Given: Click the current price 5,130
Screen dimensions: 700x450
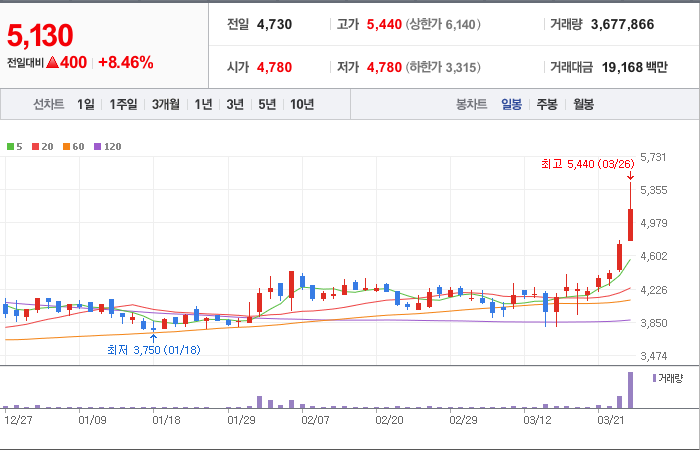Looking at the screenshot, I should coord(40,36).
